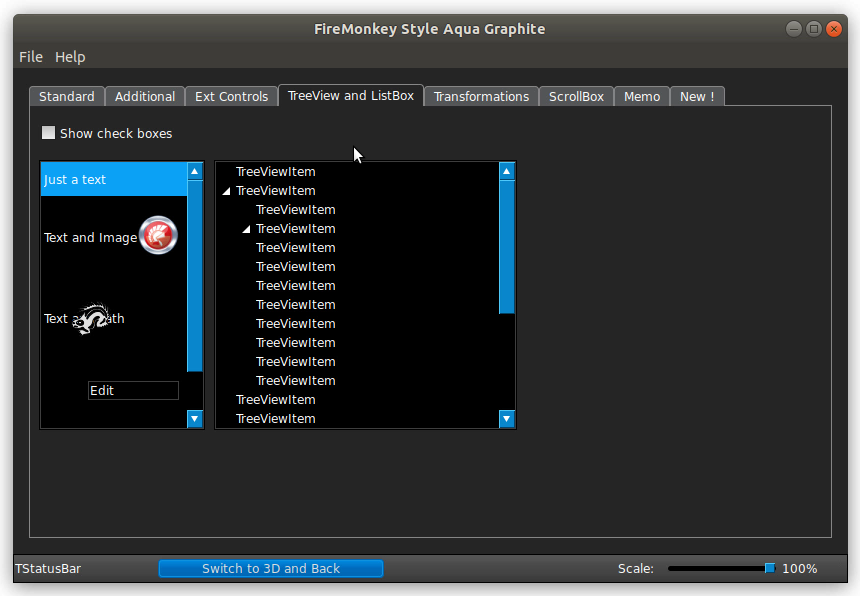Select the topmost TreeViewItem in the tree
The width and height of the screenshot is (860, 596).
pyautogui.click(x=275, y=172)
